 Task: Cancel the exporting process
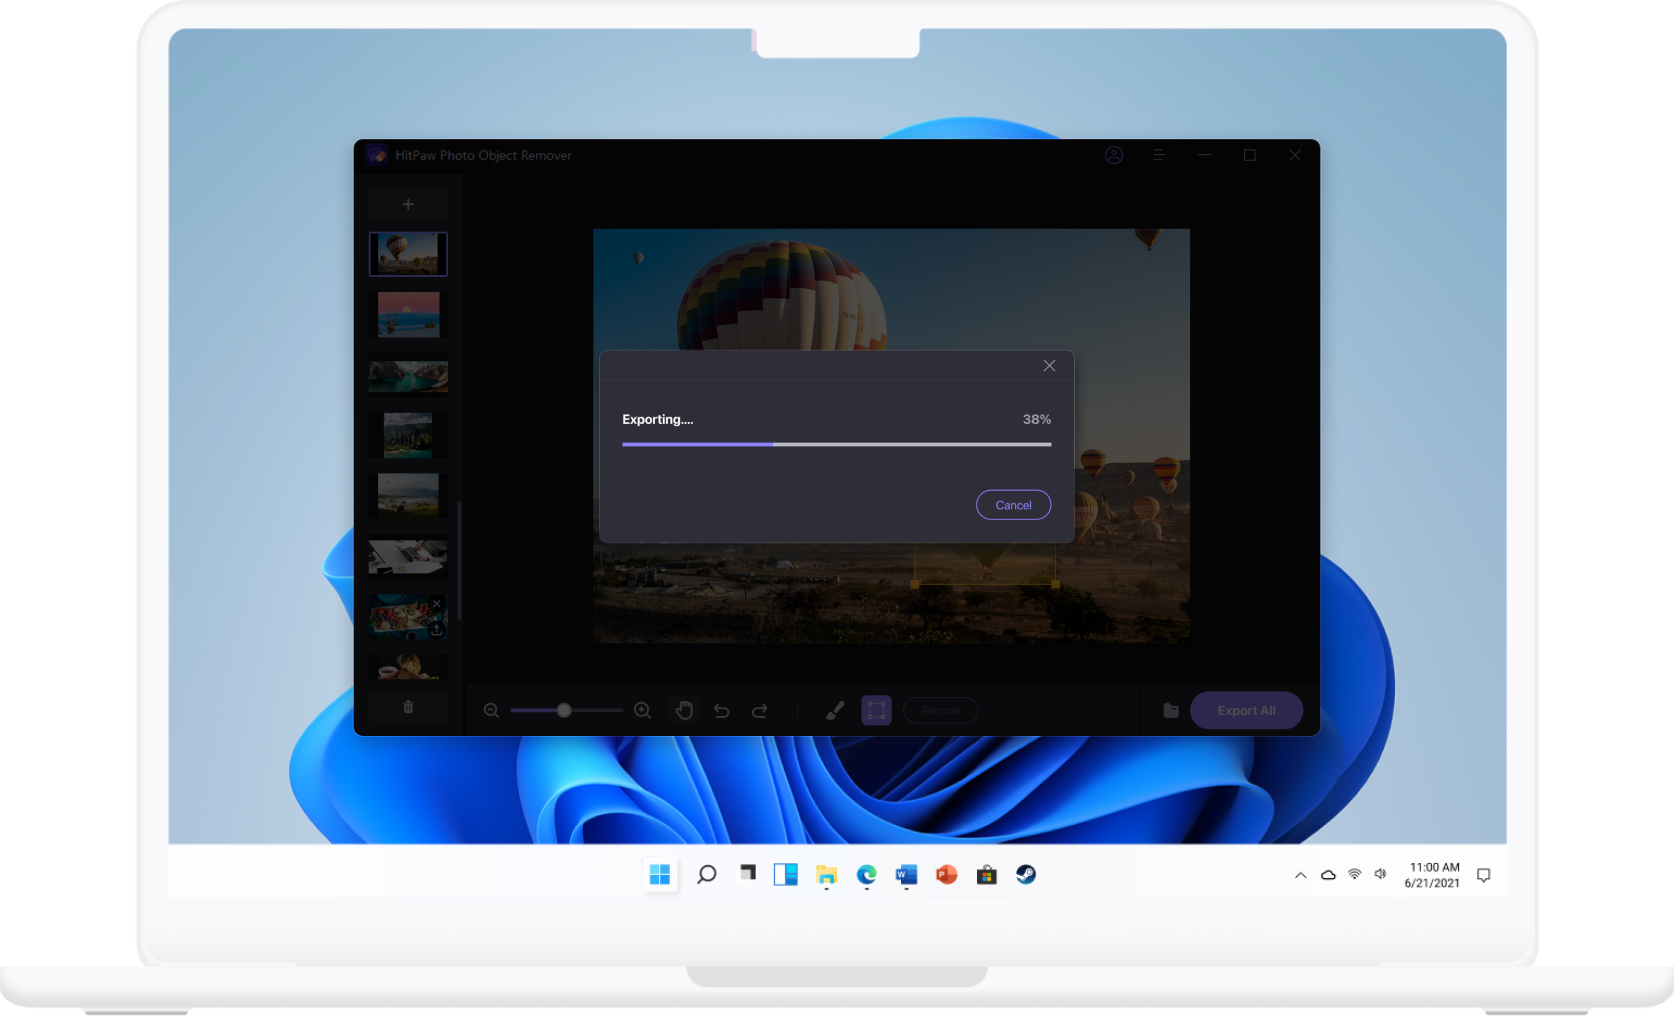[1013, 505]
